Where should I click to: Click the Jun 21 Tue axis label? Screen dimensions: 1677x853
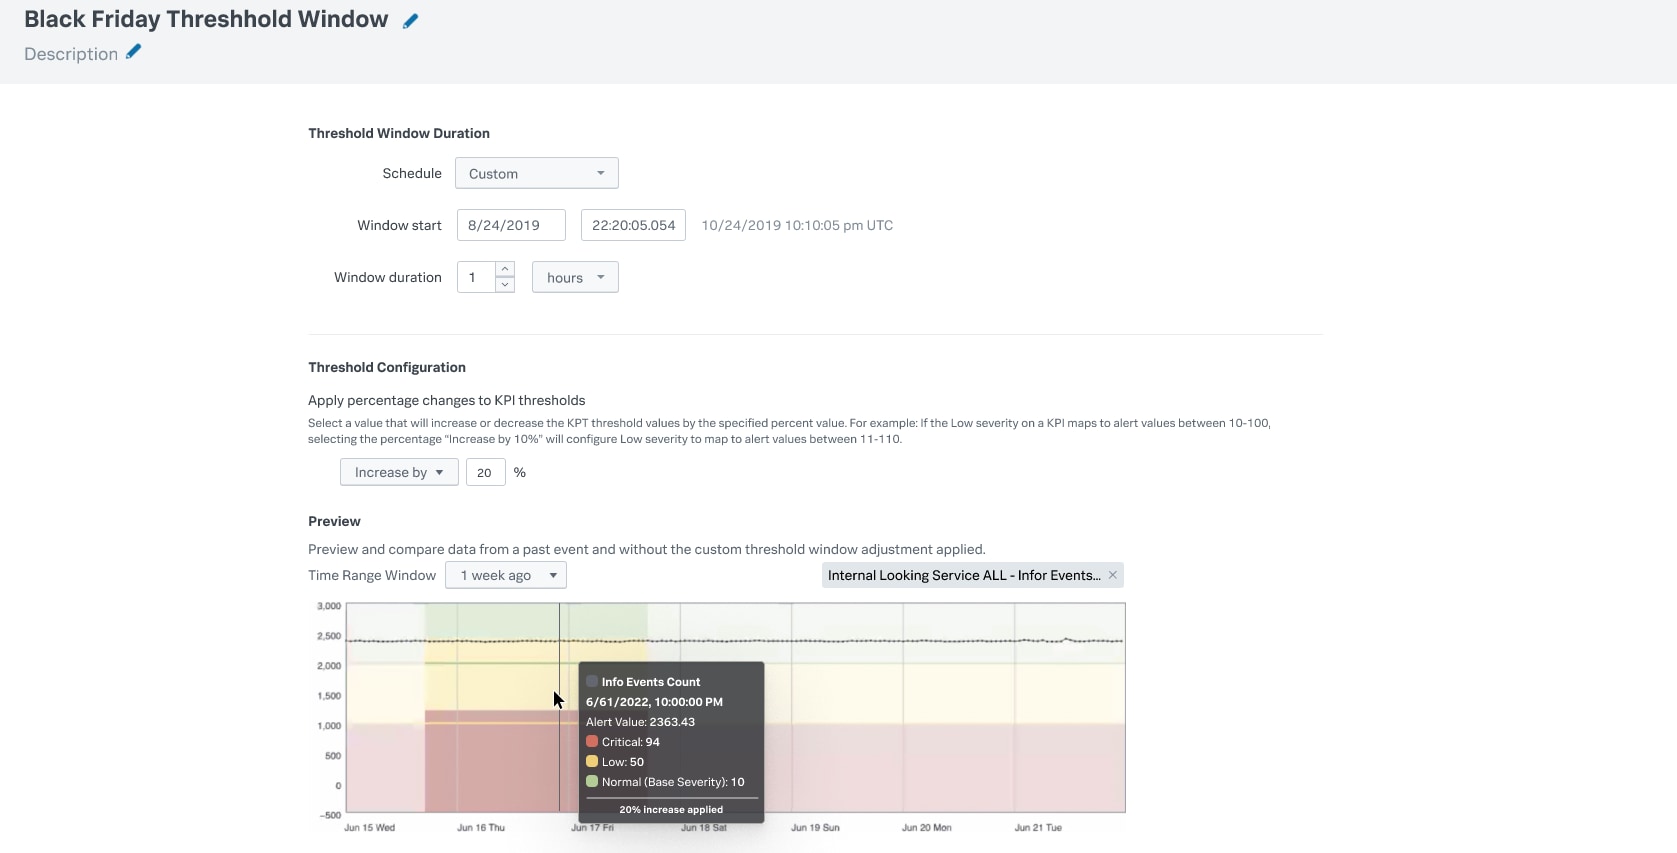pyautogui.click(x=1038, y=828)
